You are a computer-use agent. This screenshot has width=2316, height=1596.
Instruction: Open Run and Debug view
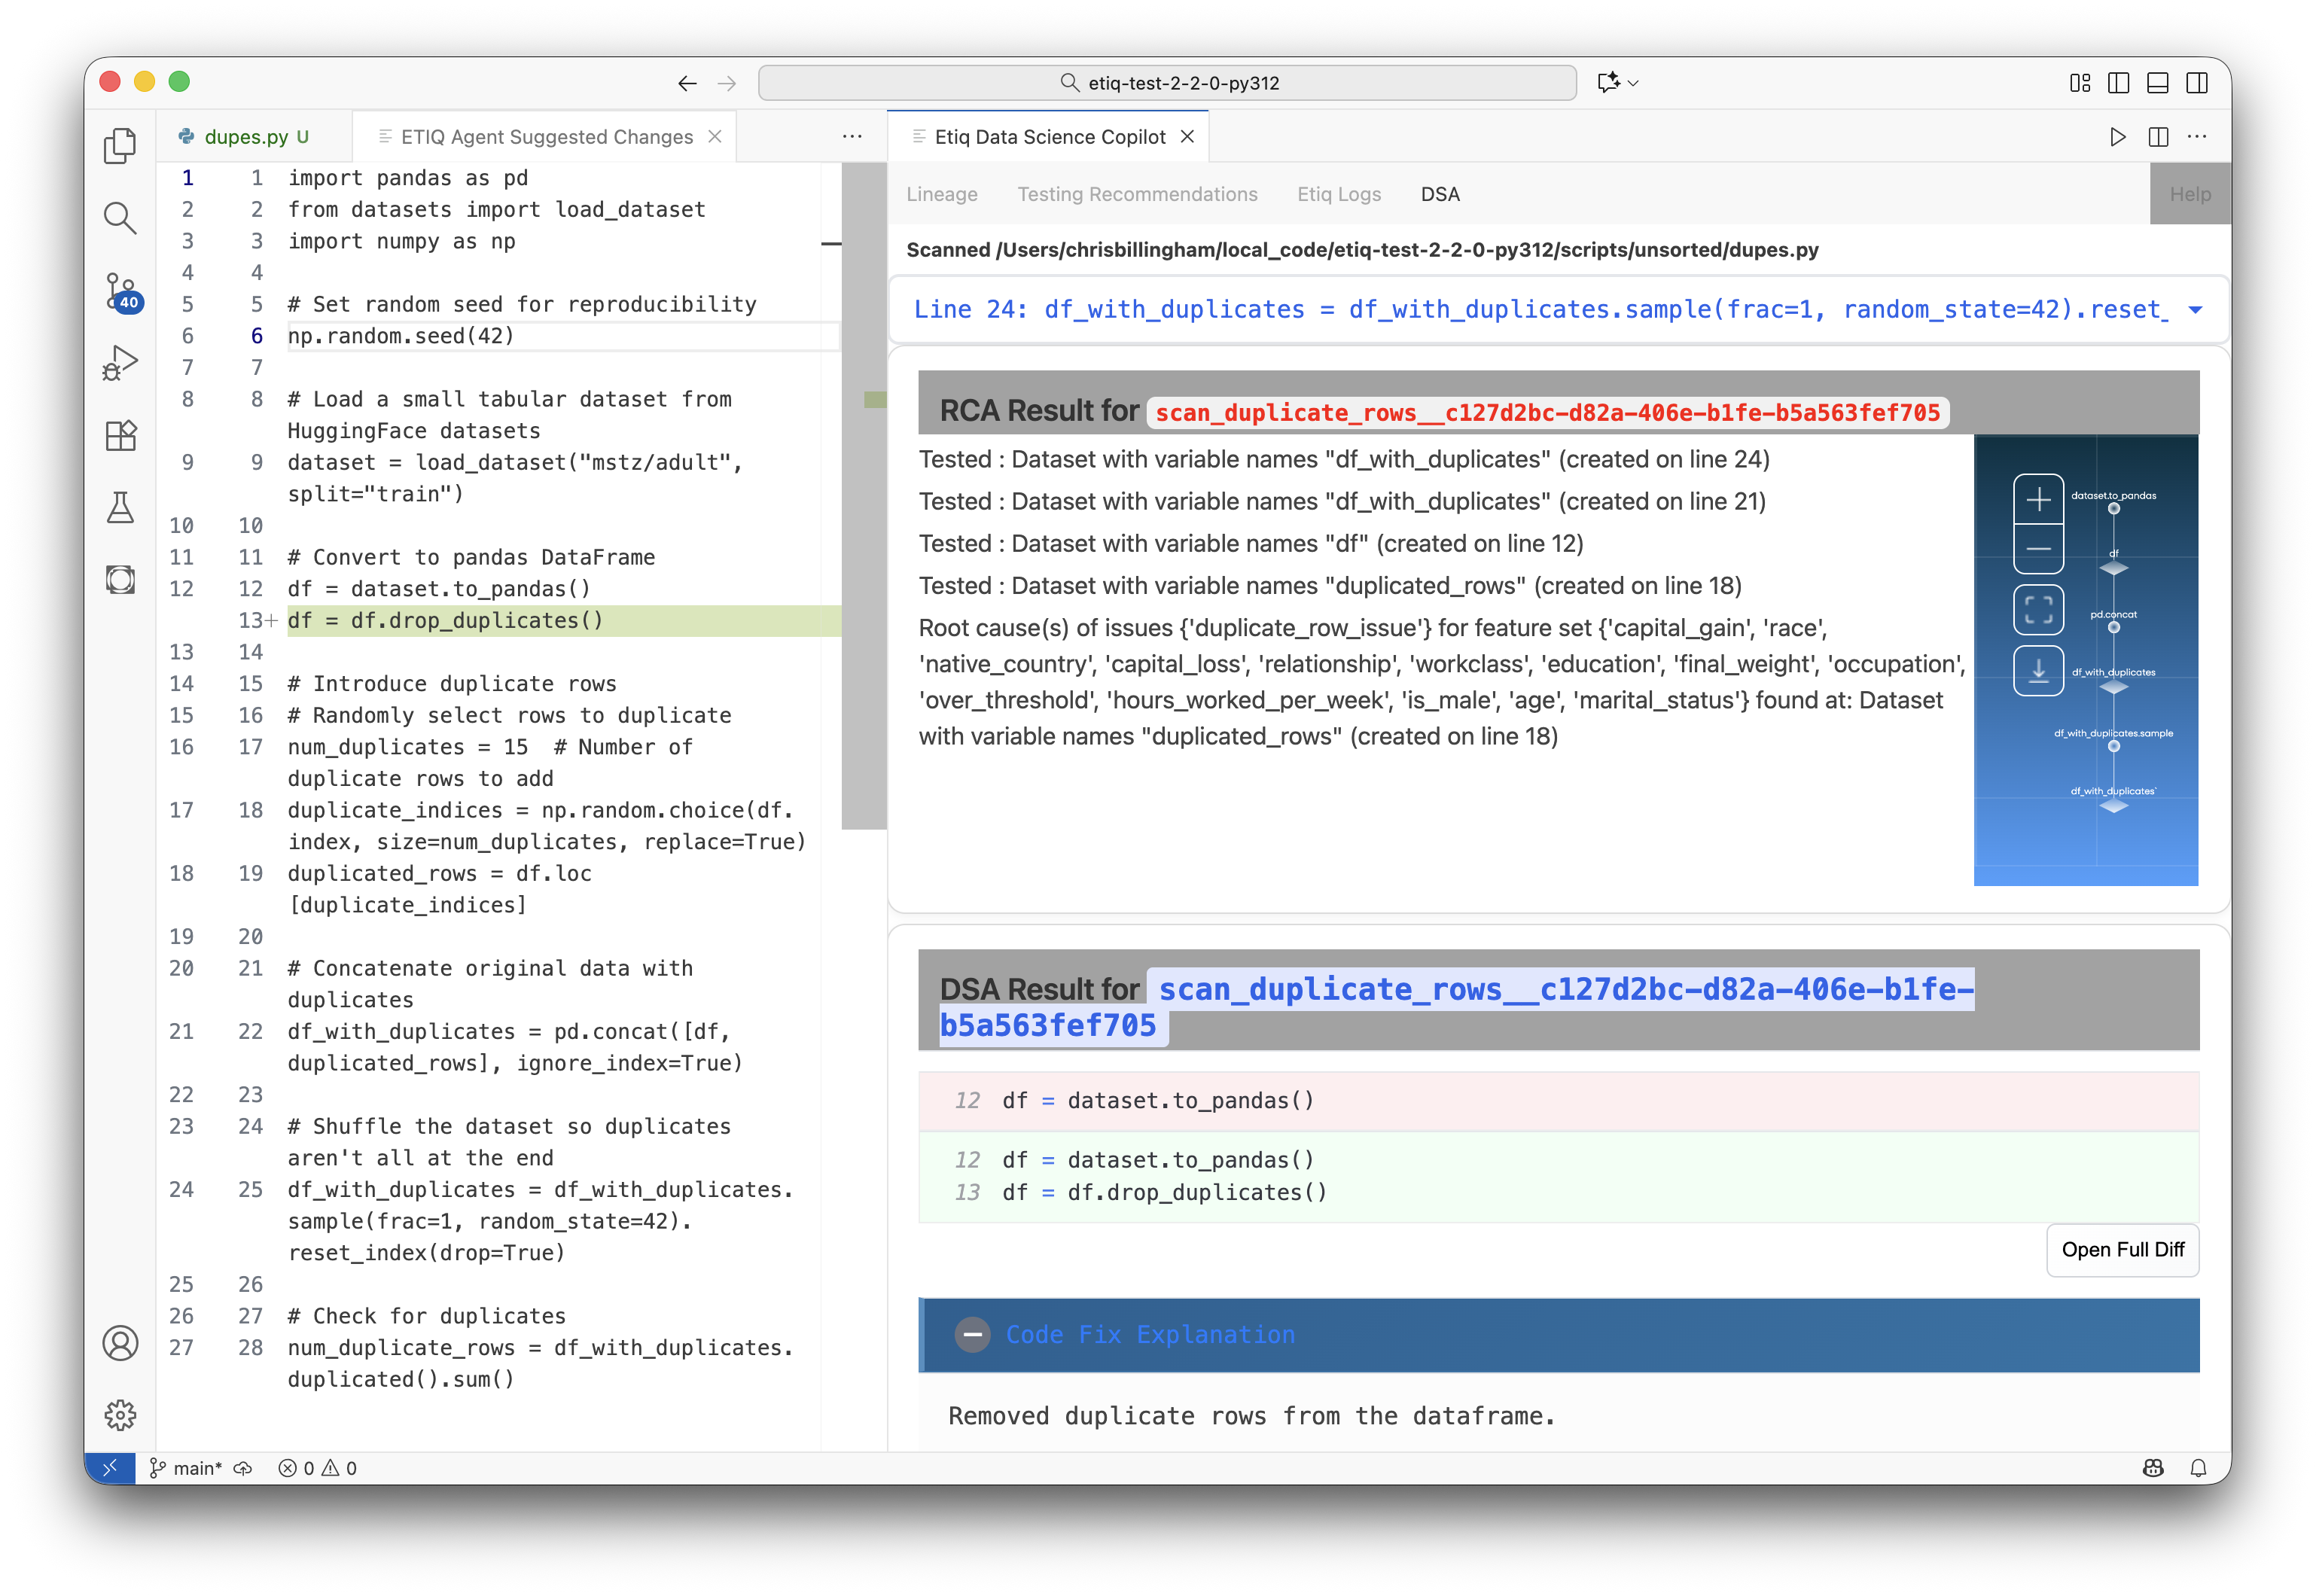click(x=120, y=363)
